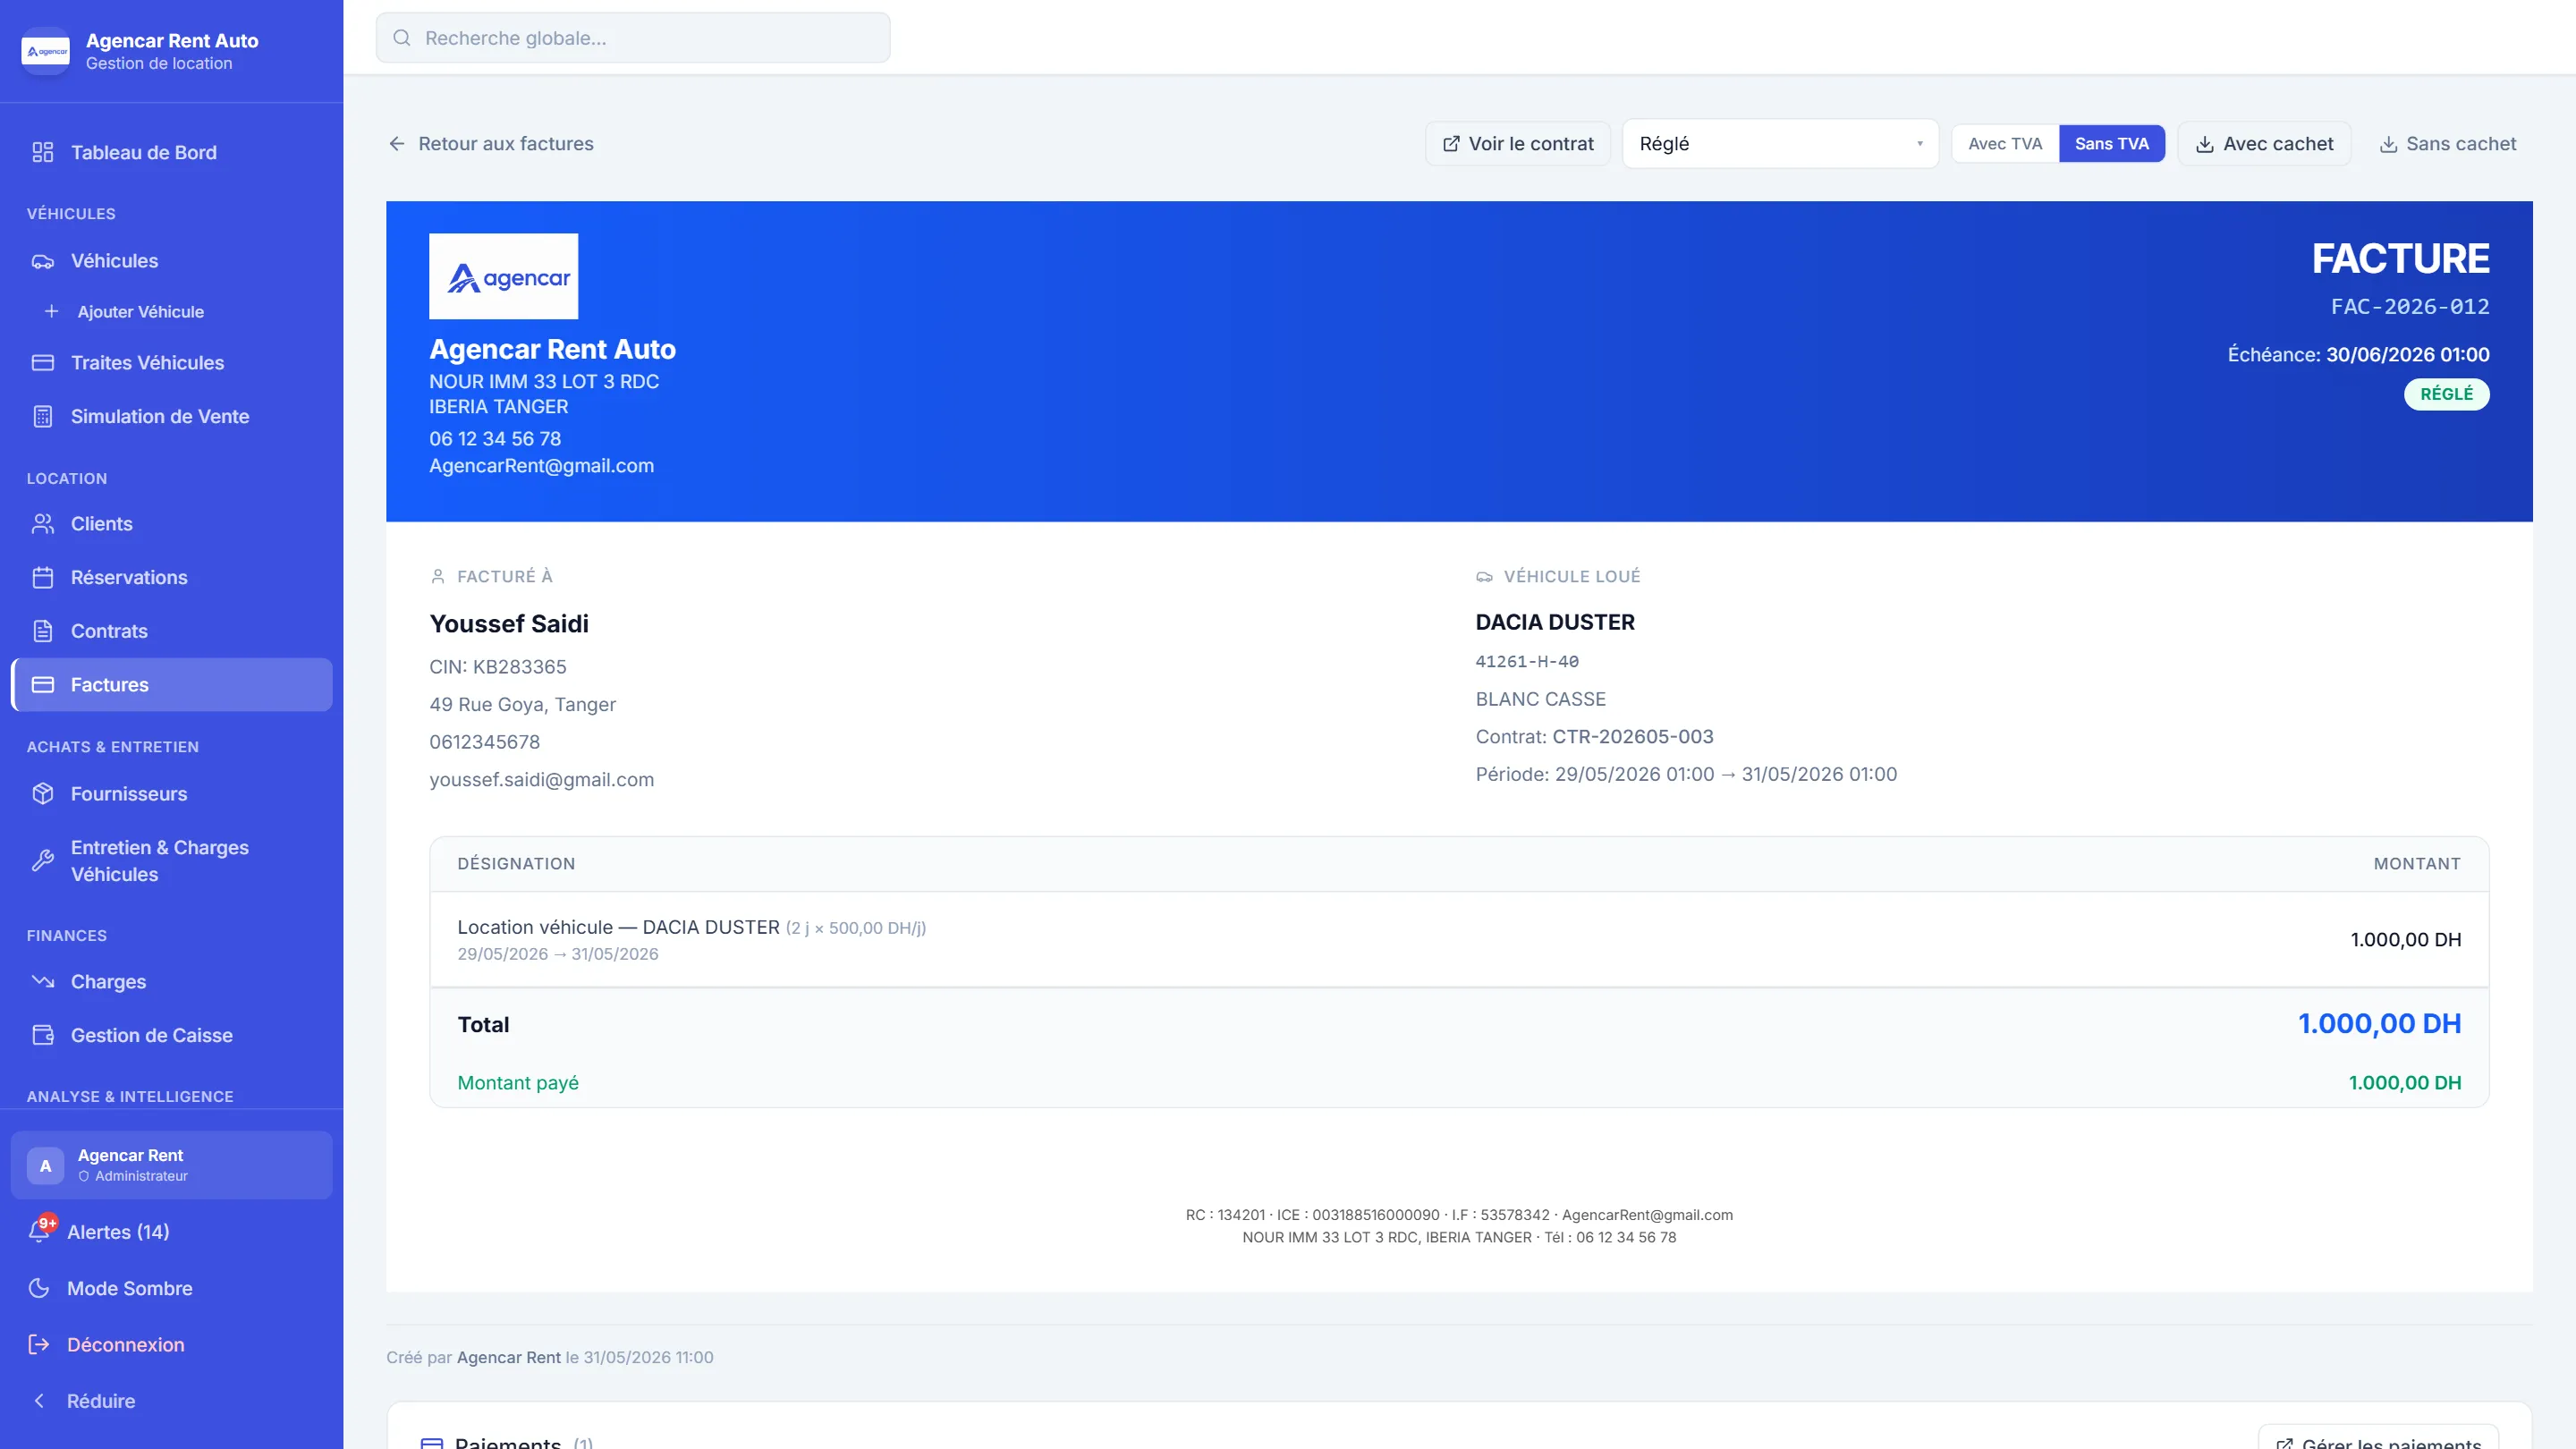Click the magnifier icon in the search bar
The height and width of the screenshot is (1449, 2576).
coord(402,38)
